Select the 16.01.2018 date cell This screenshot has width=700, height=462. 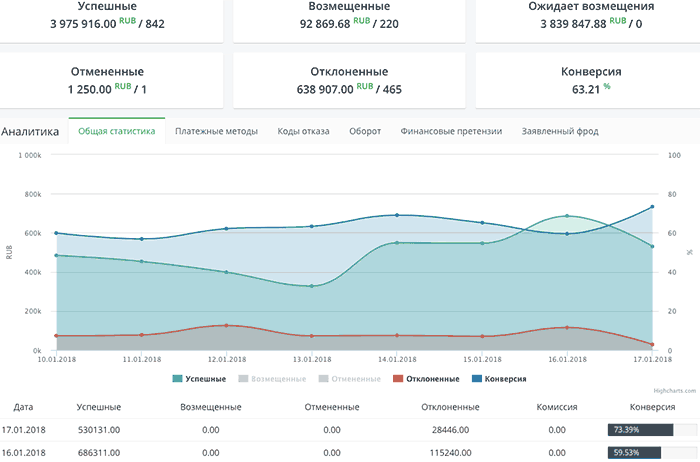point(23,453)
